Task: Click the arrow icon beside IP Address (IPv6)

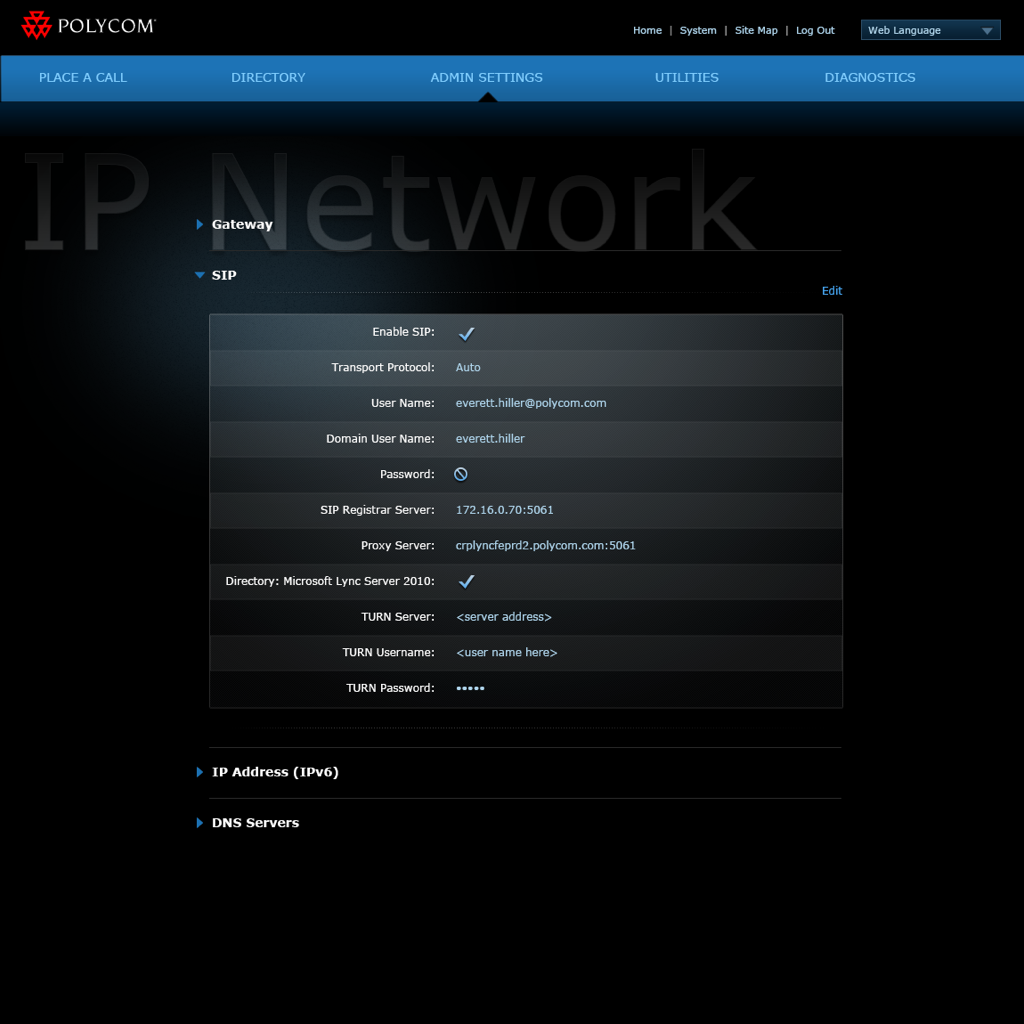Action: (199, 772)
